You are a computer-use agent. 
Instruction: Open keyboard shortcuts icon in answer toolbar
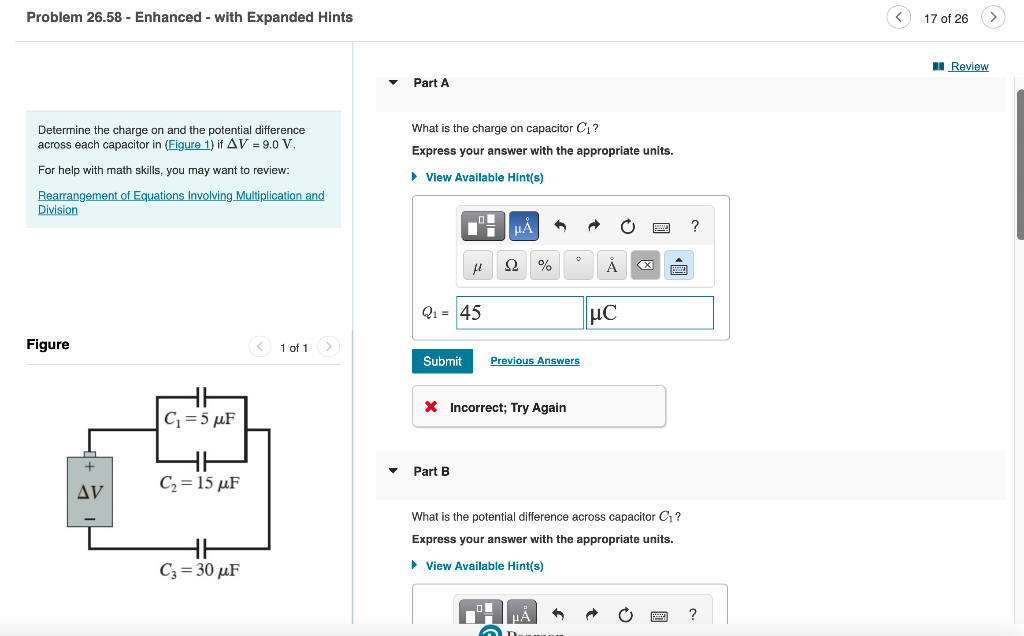(x=660, y=226)
